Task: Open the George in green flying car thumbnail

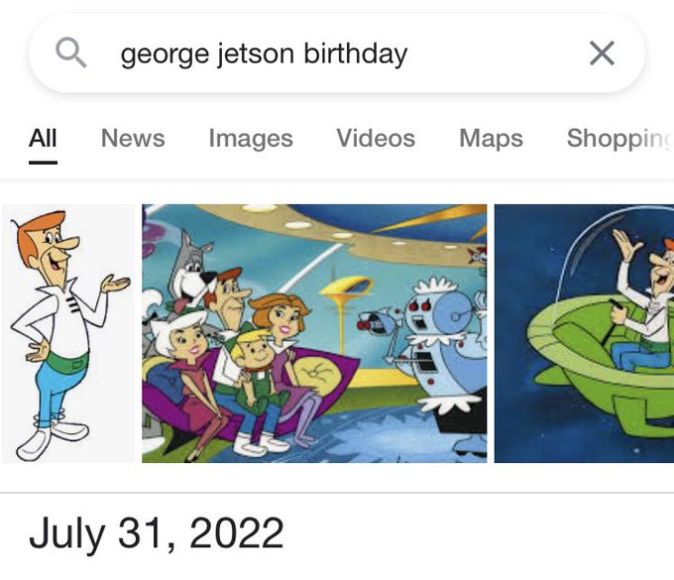Action: point(584,333)
